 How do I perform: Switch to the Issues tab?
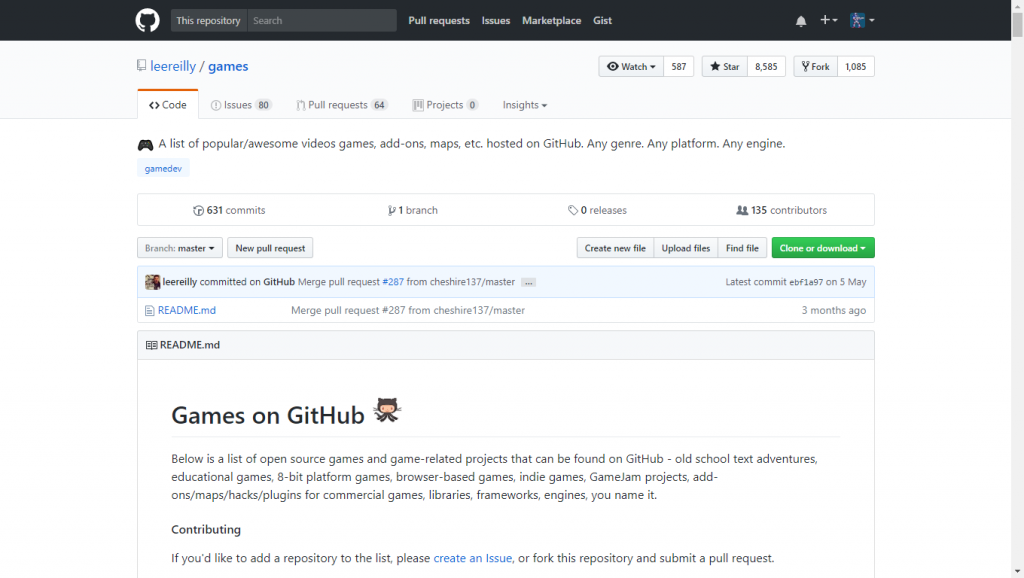pos(241,105)
